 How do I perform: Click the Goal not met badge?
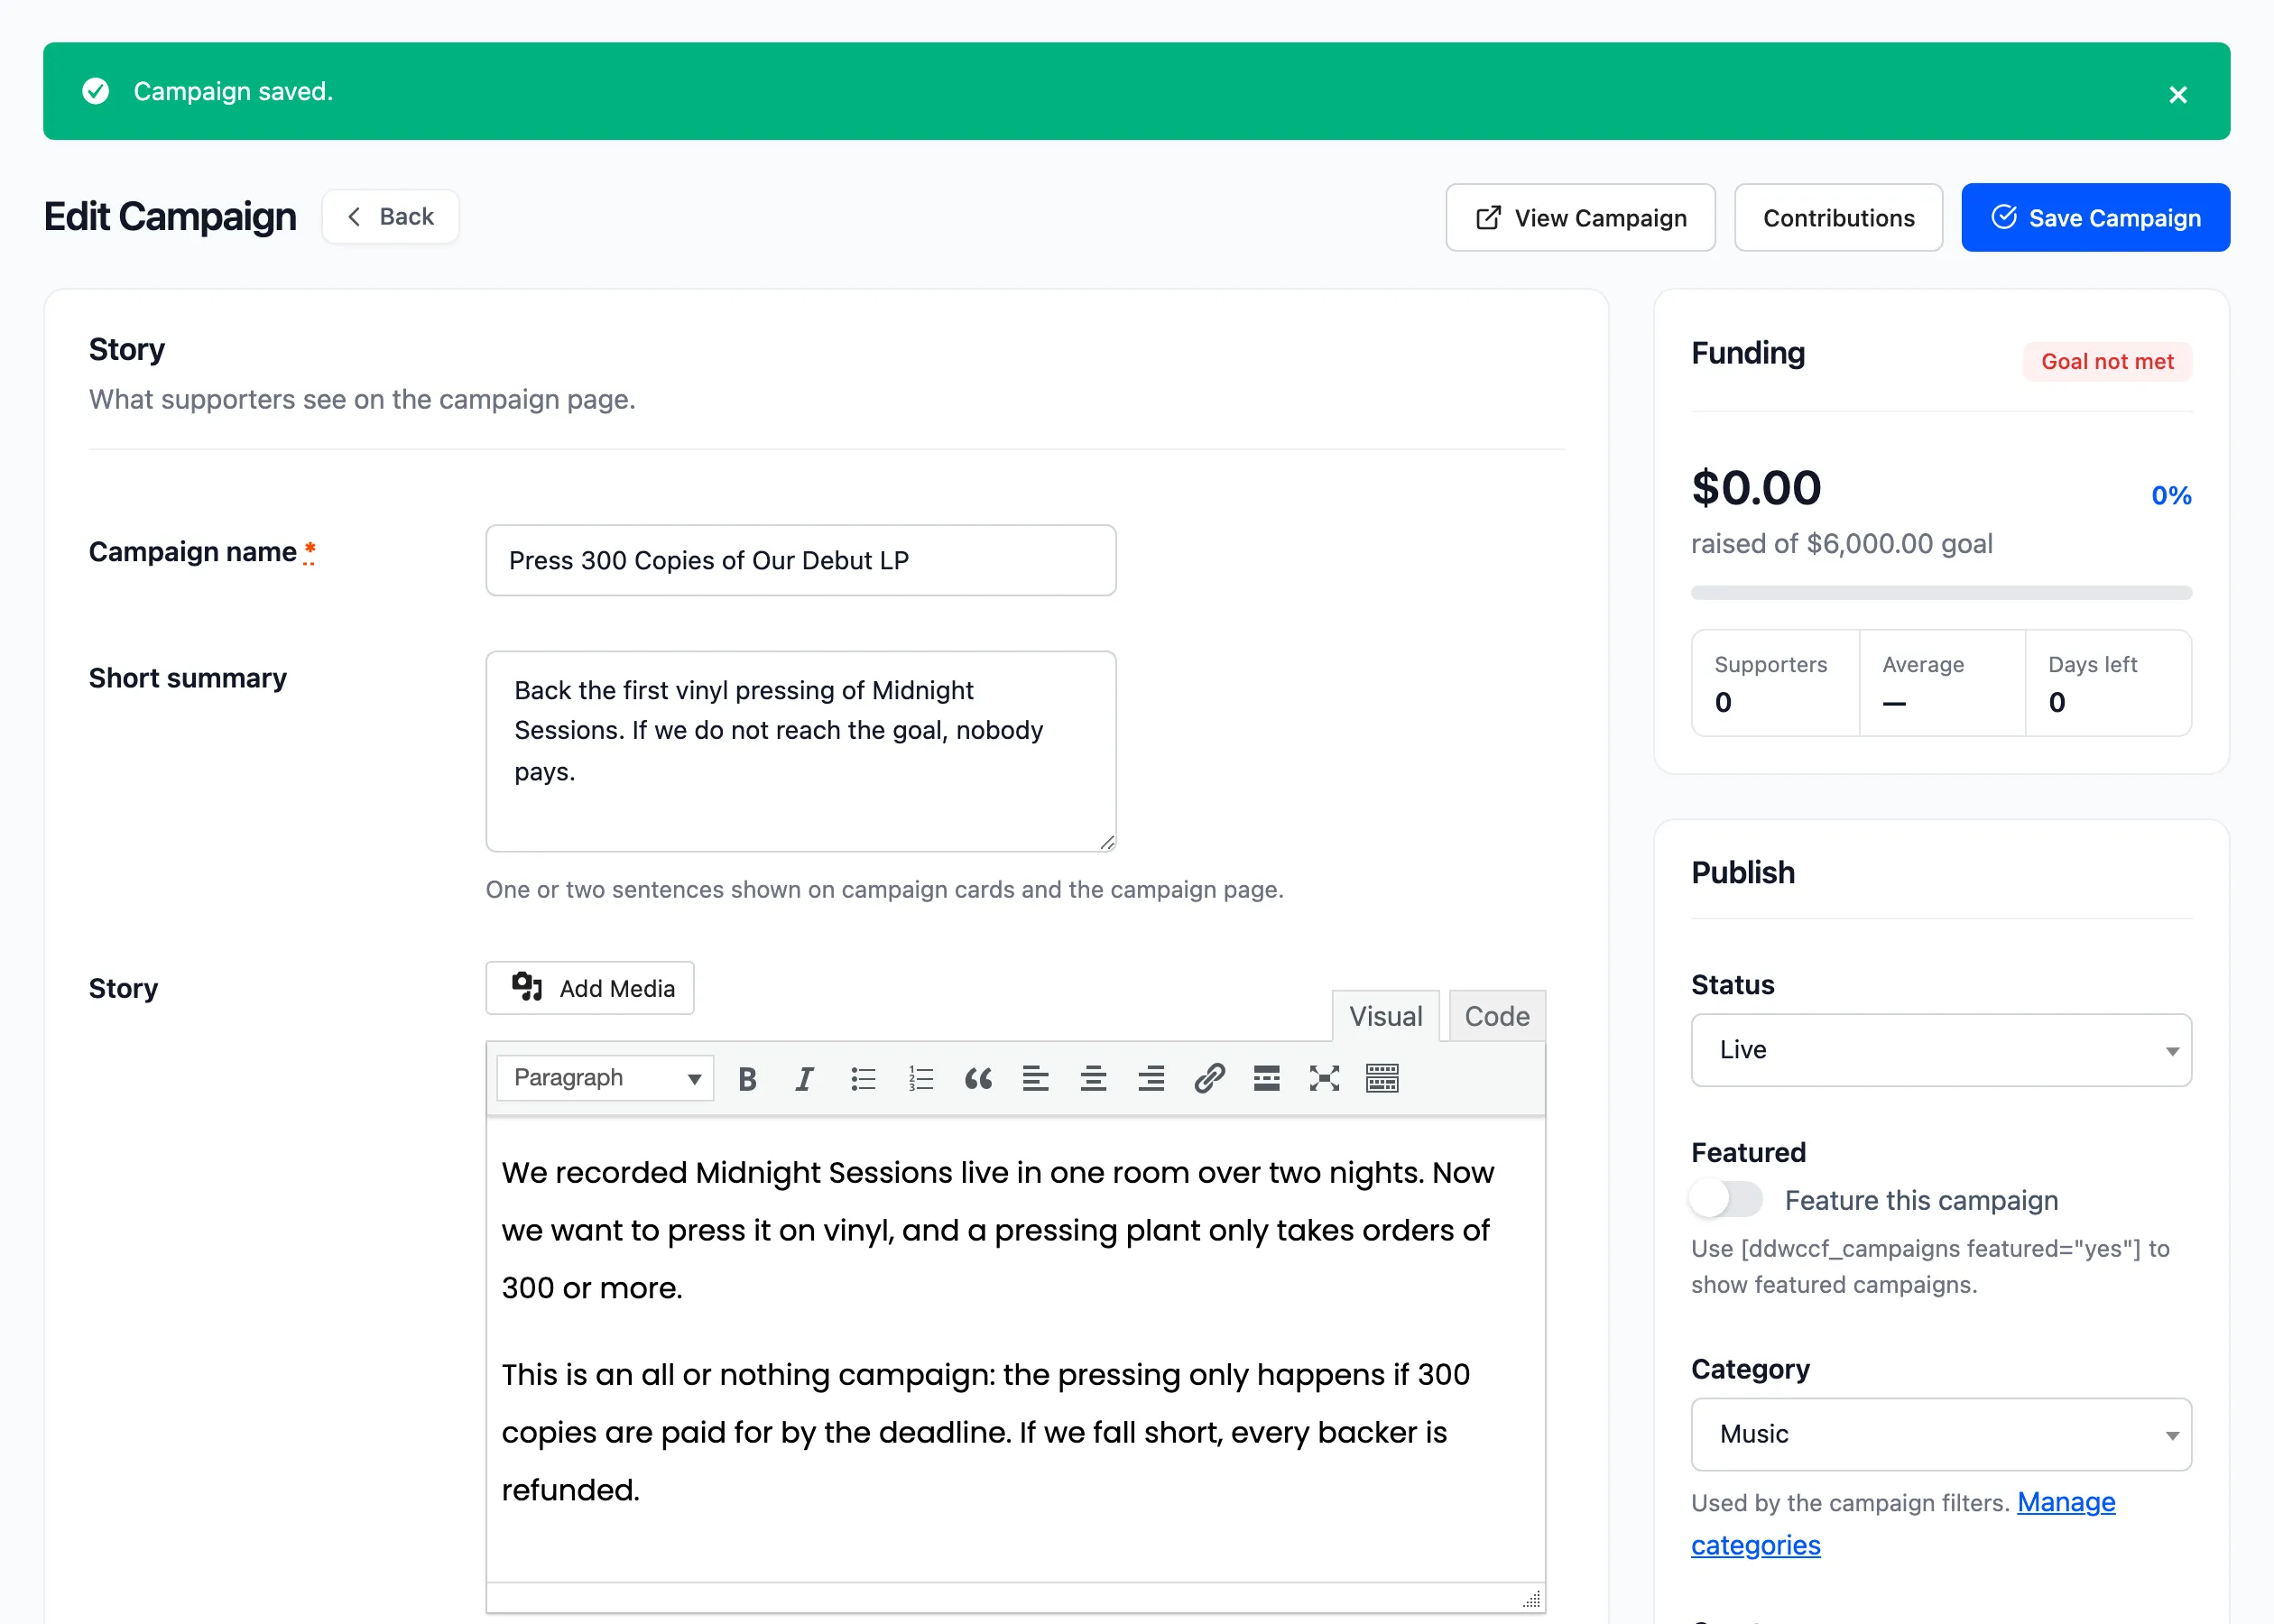[x=2107, y=361]
